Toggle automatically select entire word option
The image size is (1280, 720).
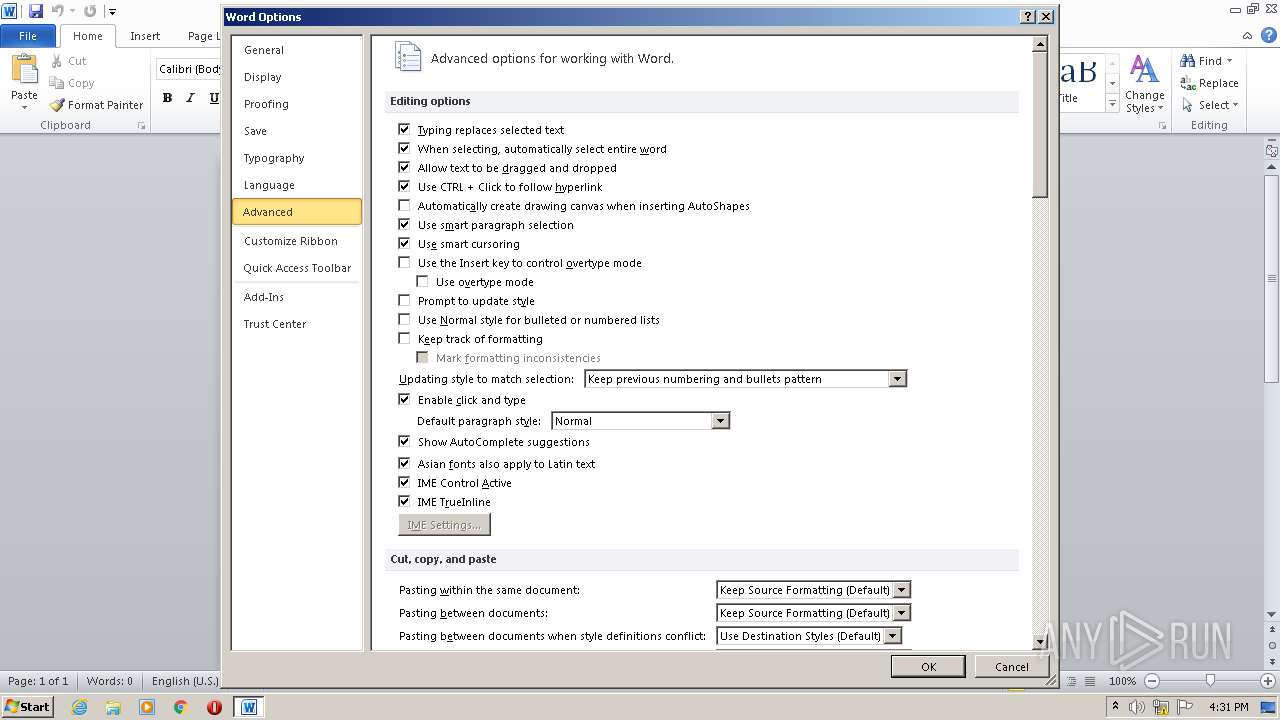coord(404,149)
